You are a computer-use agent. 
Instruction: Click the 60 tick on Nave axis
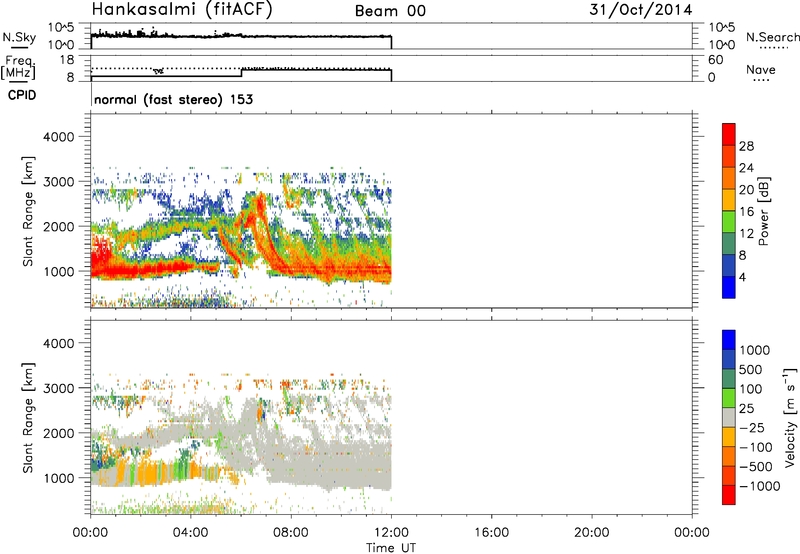tap(716, 60)
